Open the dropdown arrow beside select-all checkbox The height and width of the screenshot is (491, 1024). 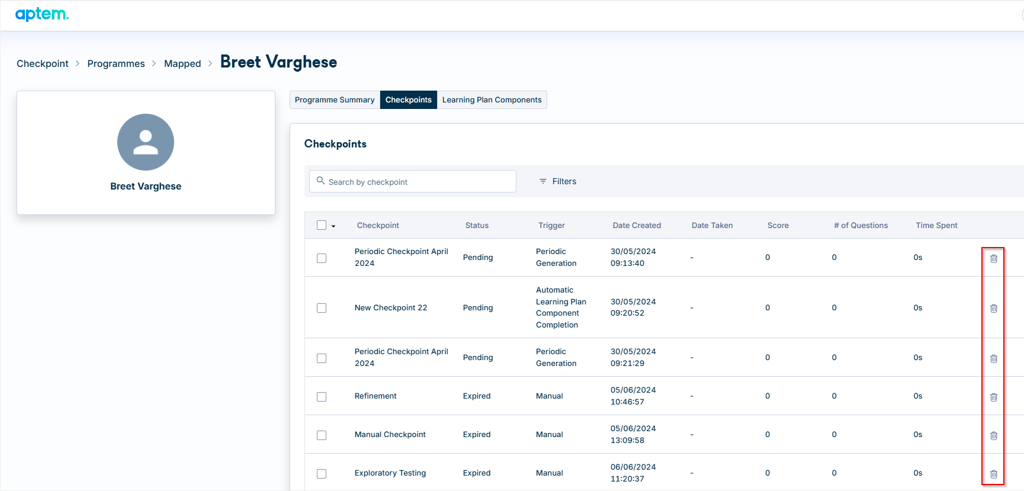334,227
